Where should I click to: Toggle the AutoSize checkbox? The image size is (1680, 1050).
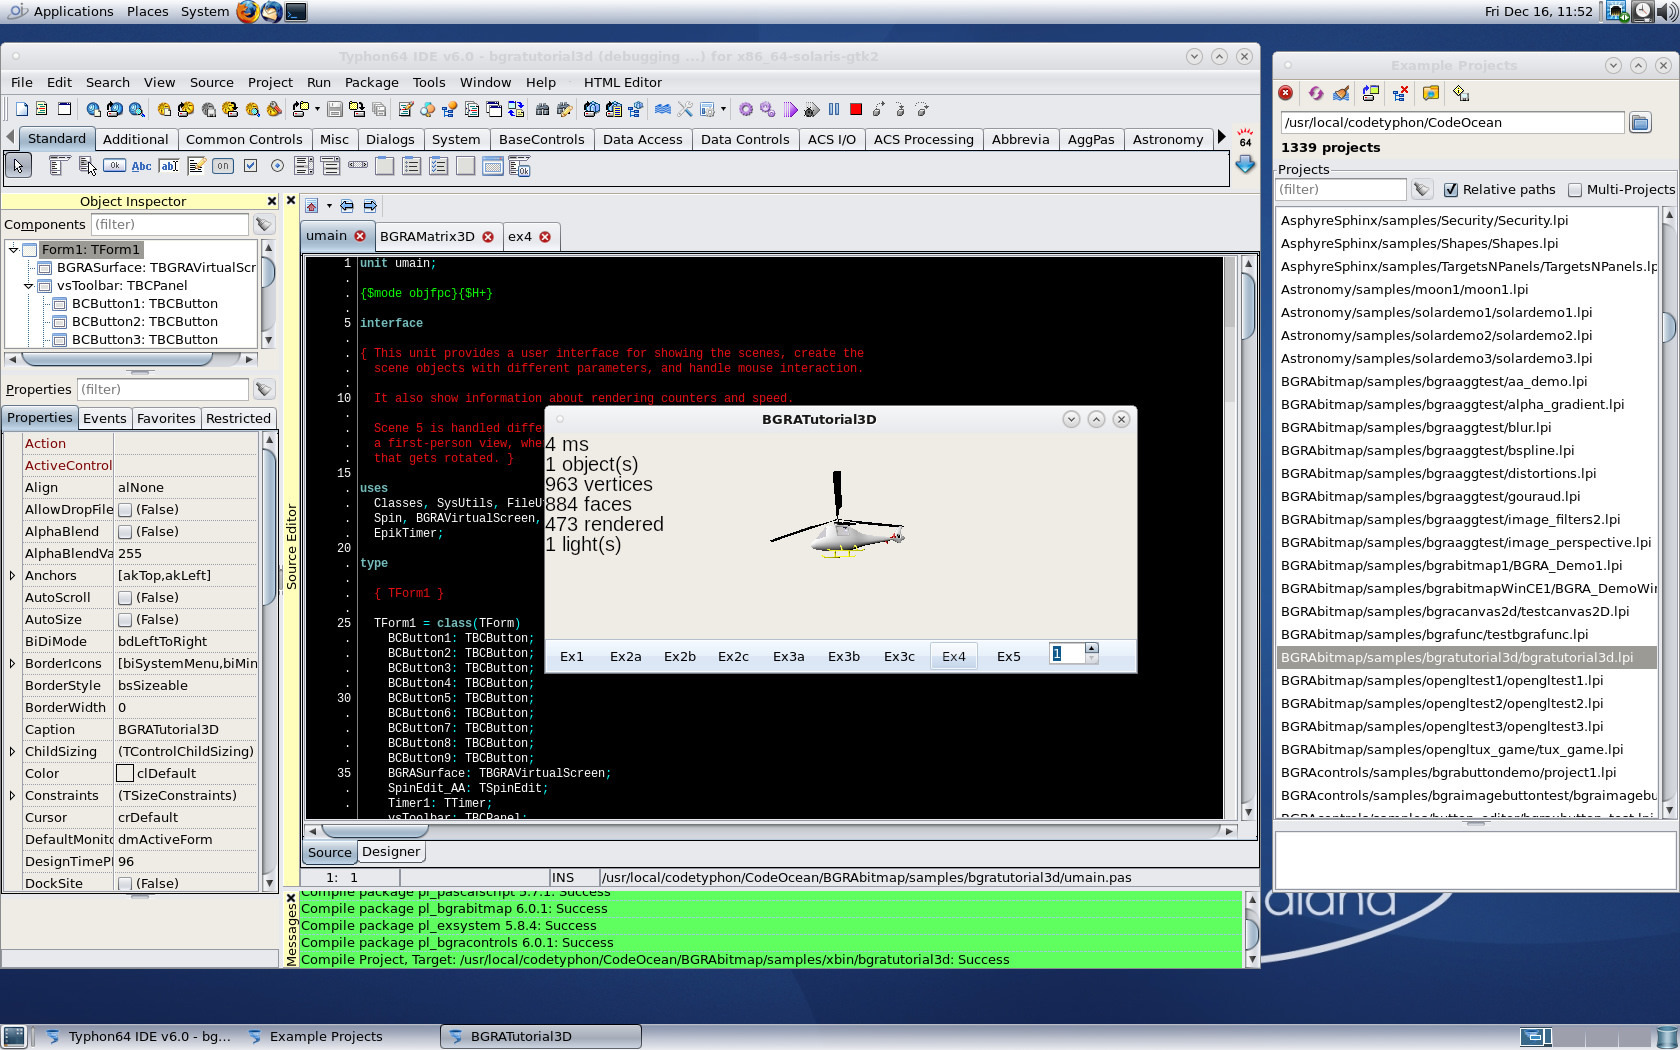tap(125, 620)
